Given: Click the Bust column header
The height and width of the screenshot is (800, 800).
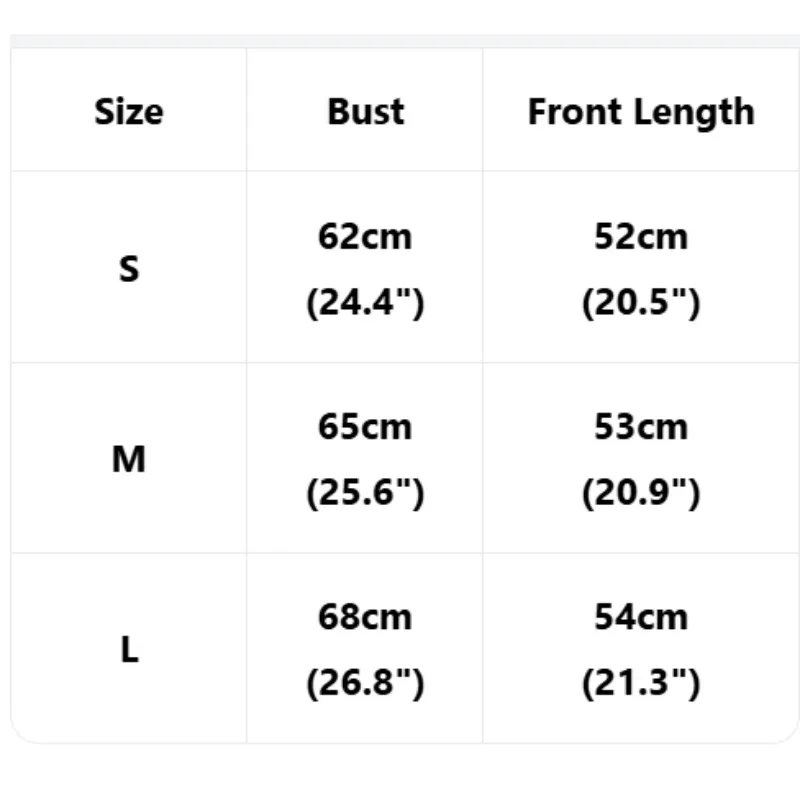Looking at the screenshot, I should coord(366,112).
